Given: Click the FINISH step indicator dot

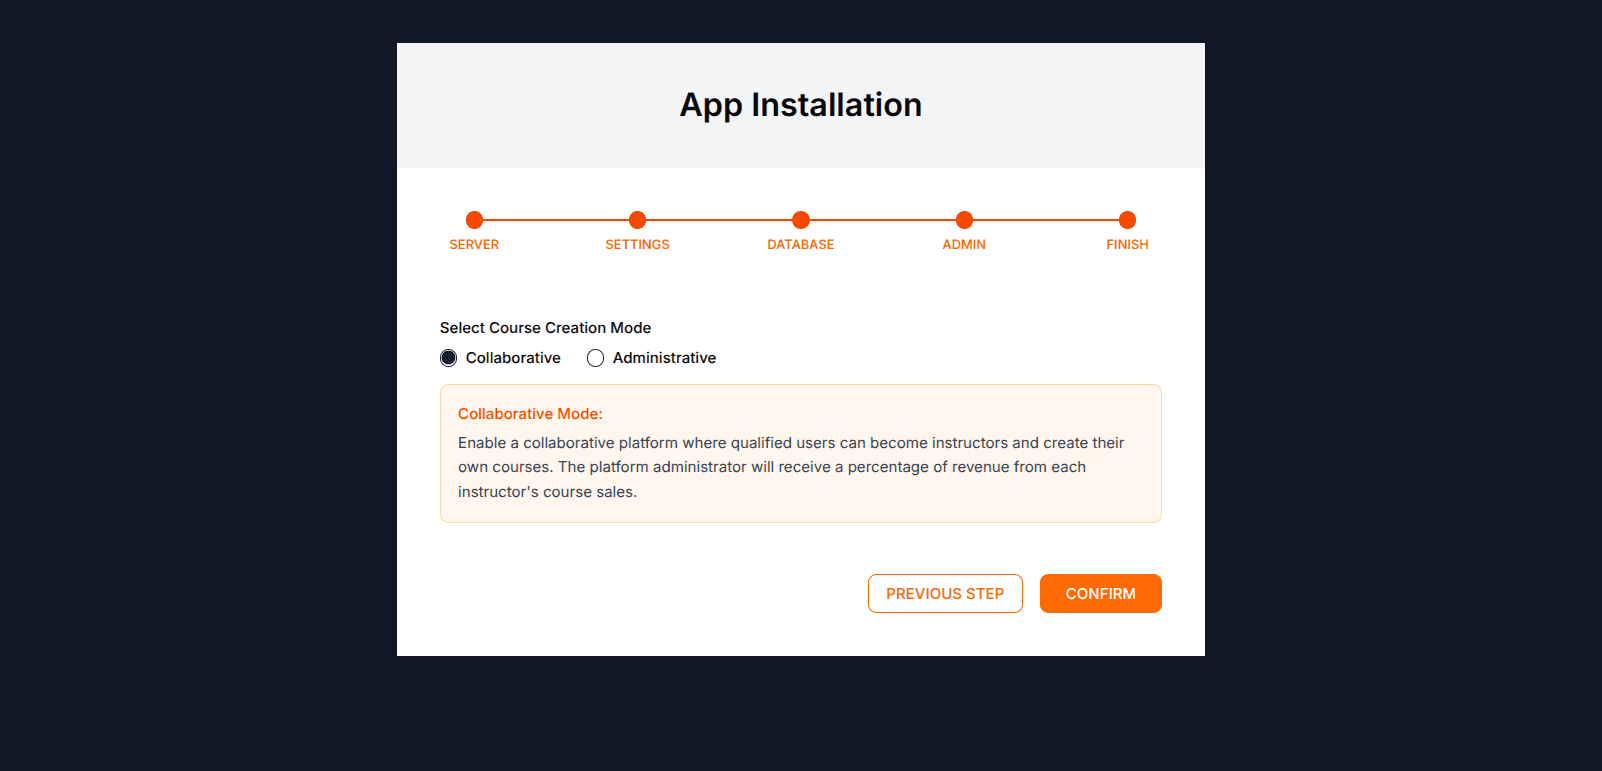Looking at the screenshot, I should point(1127,220).
